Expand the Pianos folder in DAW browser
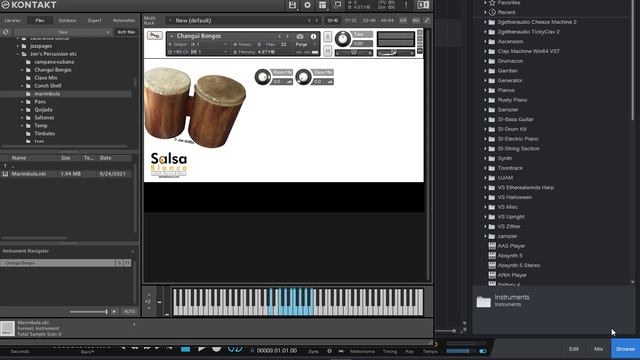This screenshot has width=640, height=360. click(x=485, y=90)
